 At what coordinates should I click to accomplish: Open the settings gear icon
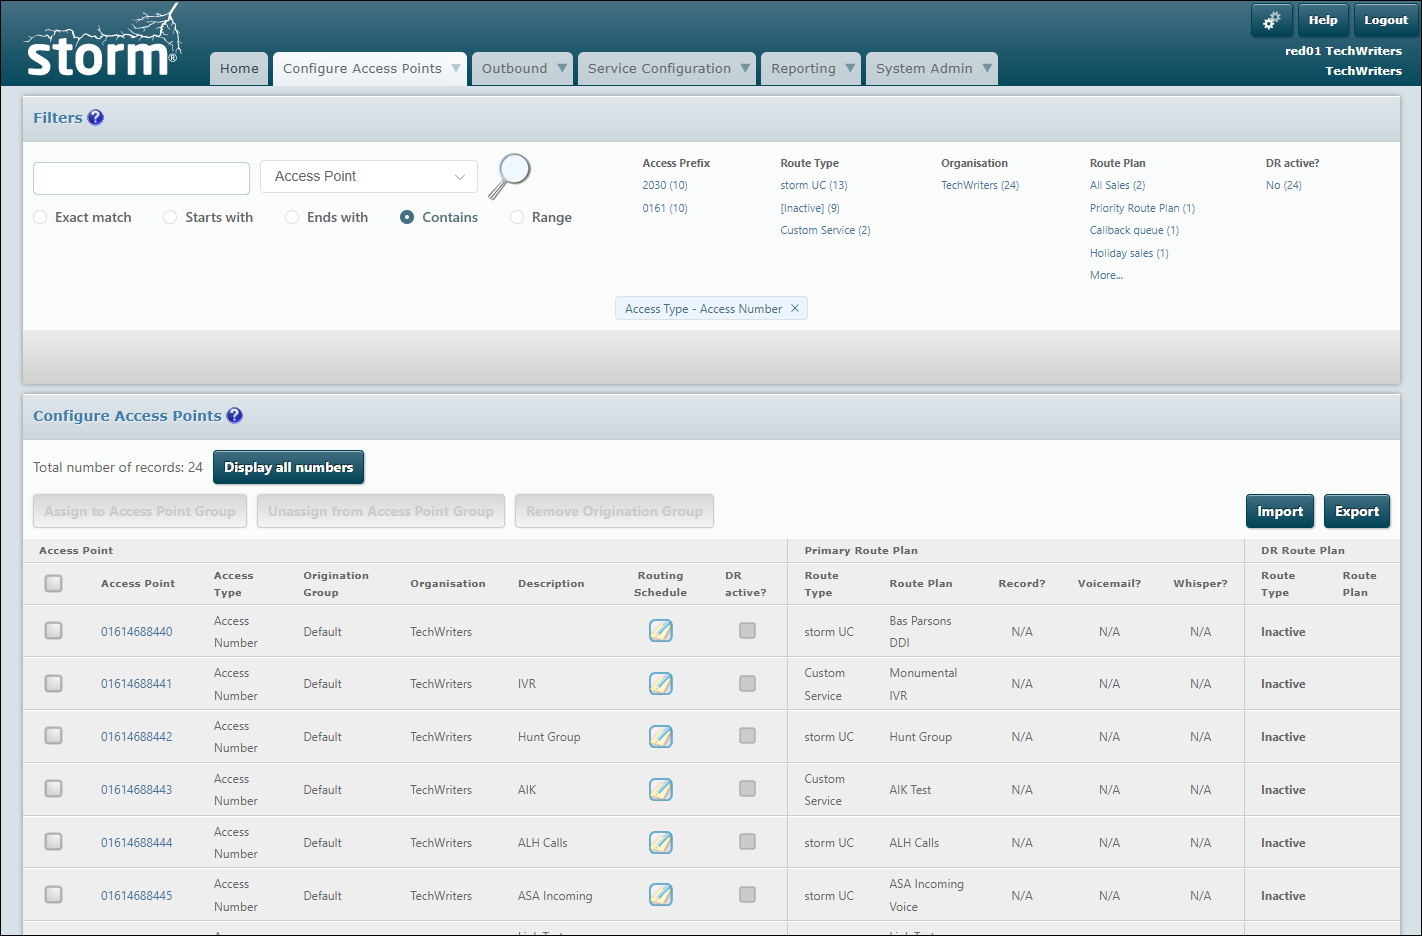point(1272,20)
